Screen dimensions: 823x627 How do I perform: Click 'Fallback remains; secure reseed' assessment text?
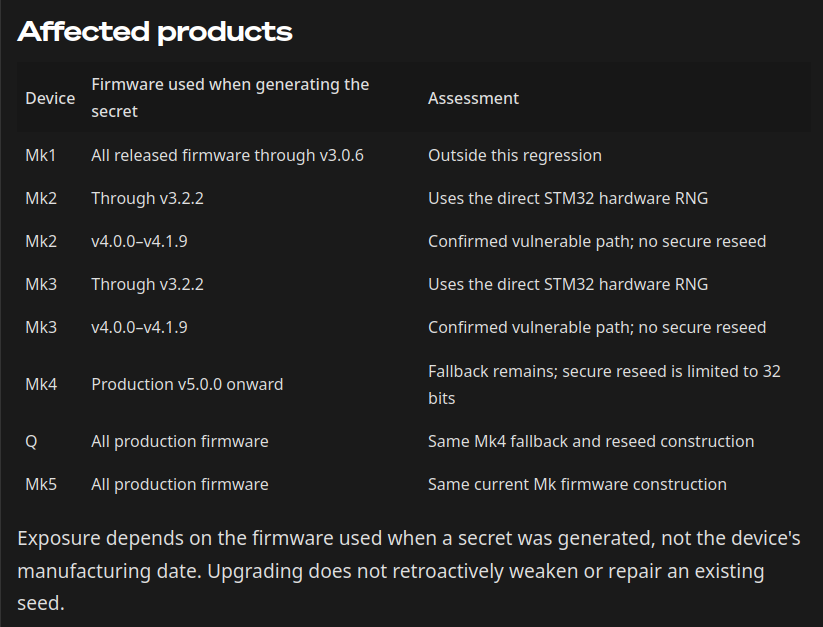click(604, 385)
